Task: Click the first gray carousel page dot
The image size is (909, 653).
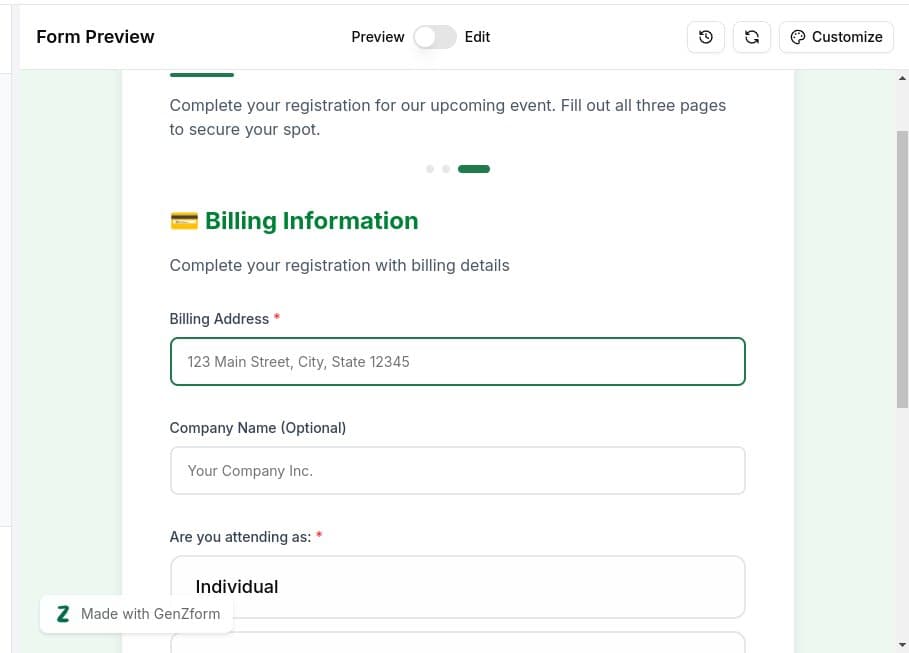Action: 430,169
